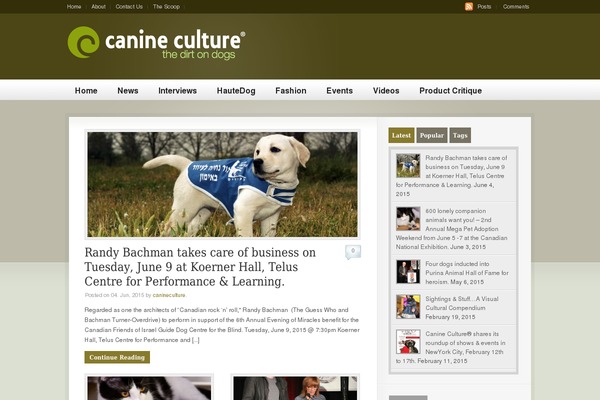Image resolution: width=600 pixels, height=400 pixels.
Task: Subscribe to the Comments feed
Action: pos(516,7)
